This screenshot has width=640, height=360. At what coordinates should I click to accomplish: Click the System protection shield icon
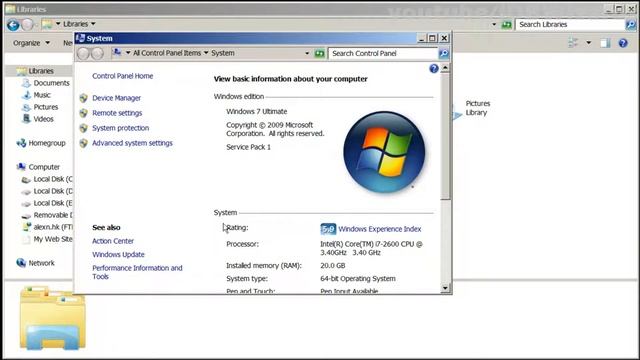tap(84, 128)
